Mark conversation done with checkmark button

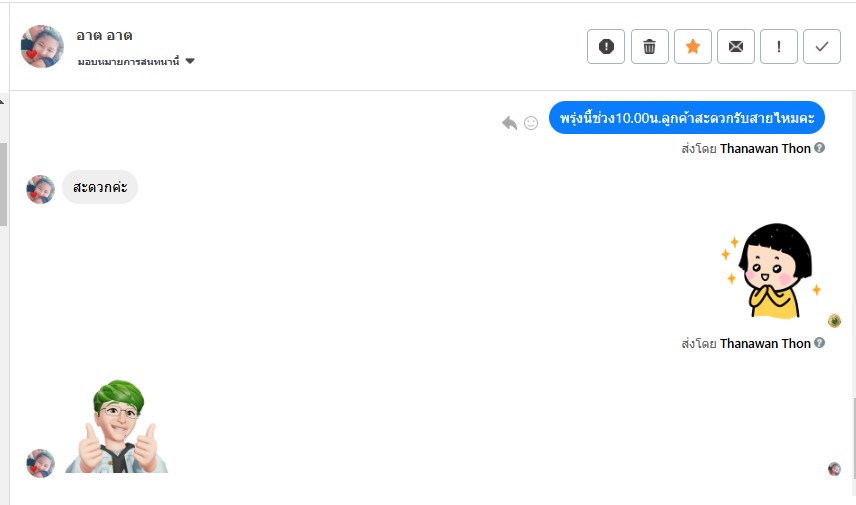tap(822, 46)
